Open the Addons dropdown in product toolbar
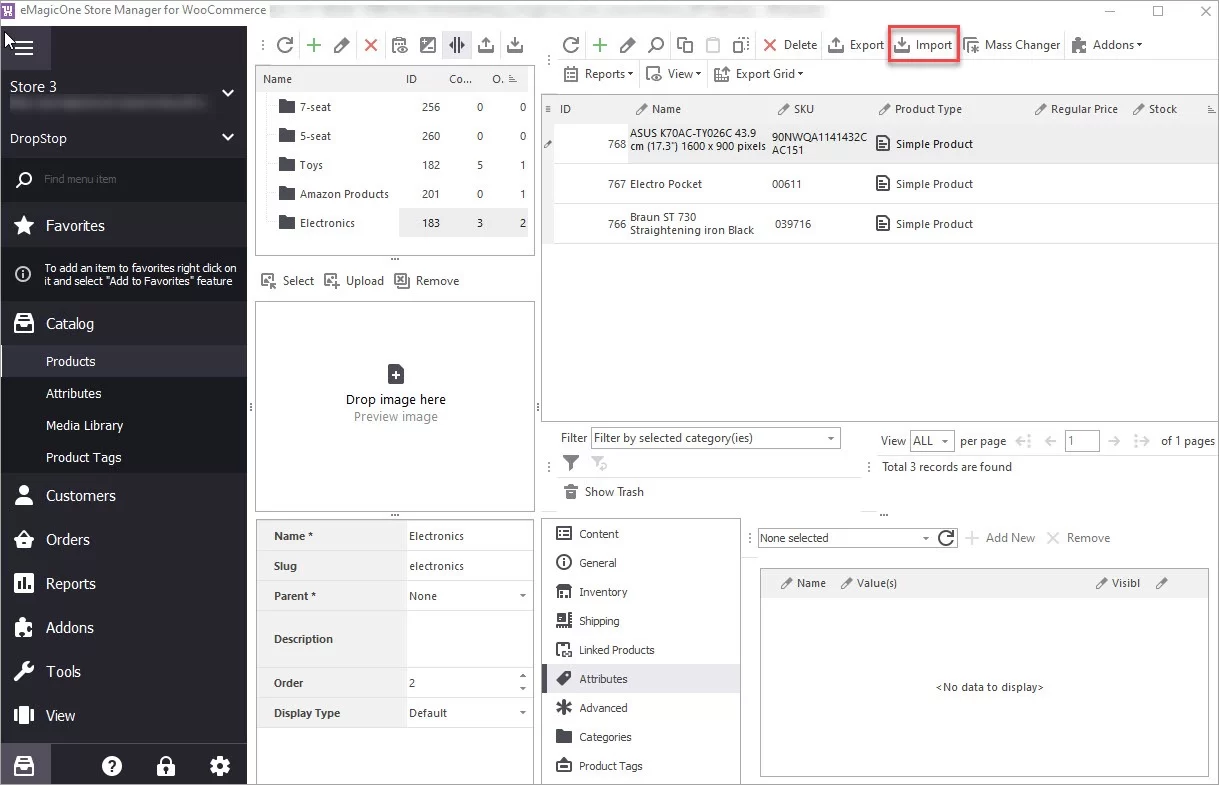 [1106, 45]
